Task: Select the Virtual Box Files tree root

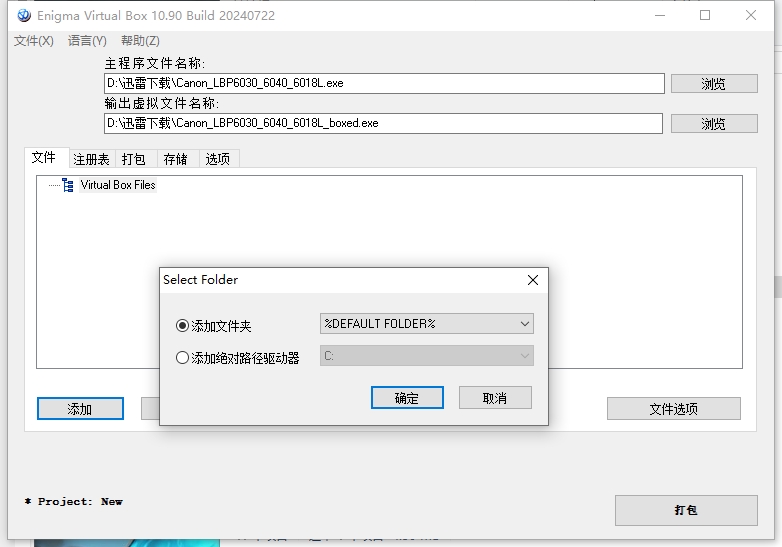Action: pyautogui.click(x=118, y=185)
